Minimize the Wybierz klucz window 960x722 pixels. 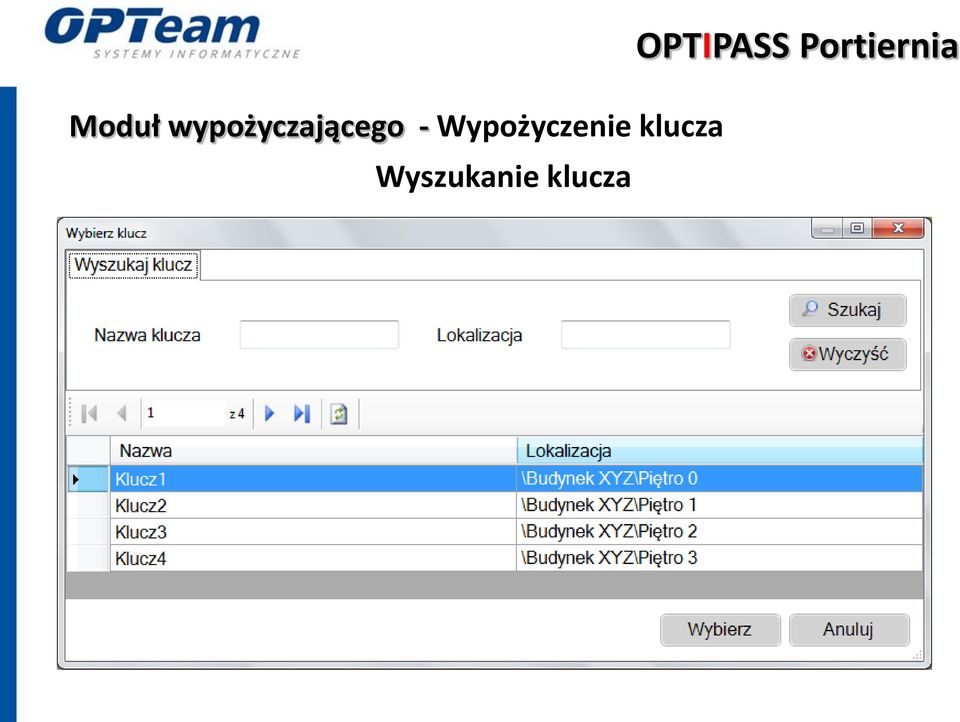(x=827, y=228)
